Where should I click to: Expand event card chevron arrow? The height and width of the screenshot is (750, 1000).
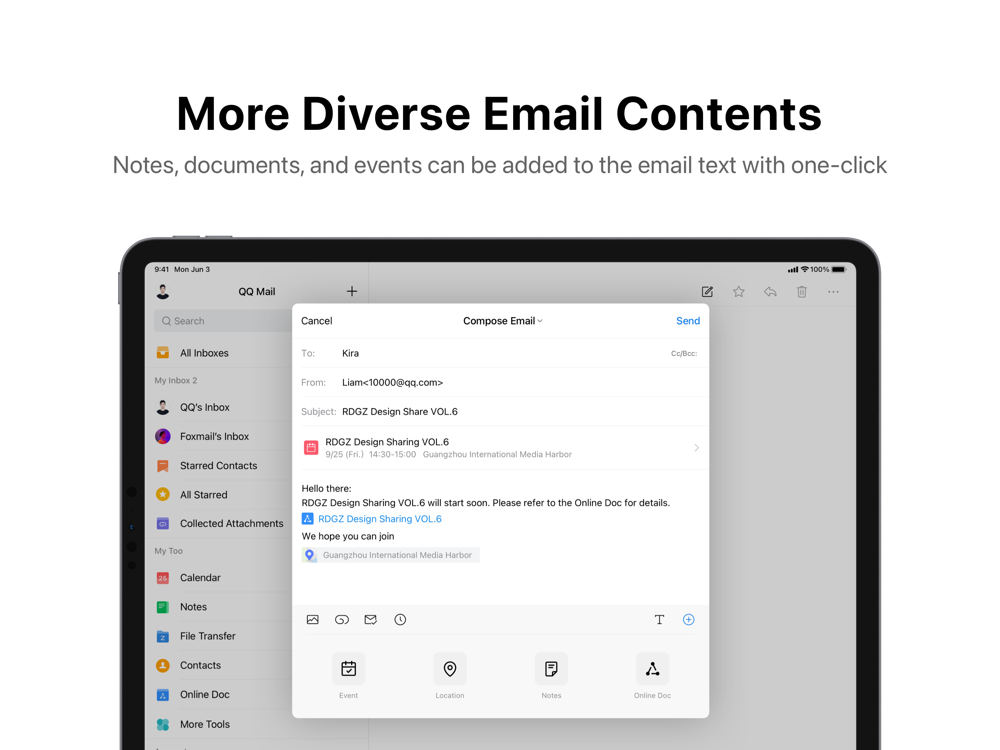click(696, 448)
